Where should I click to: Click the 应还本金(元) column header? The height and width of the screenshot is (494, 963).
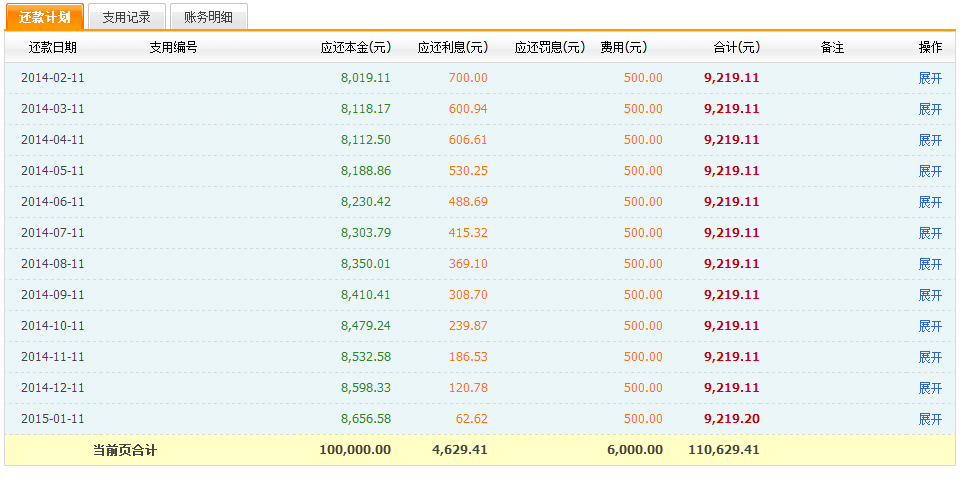click(x=356, y=47)
